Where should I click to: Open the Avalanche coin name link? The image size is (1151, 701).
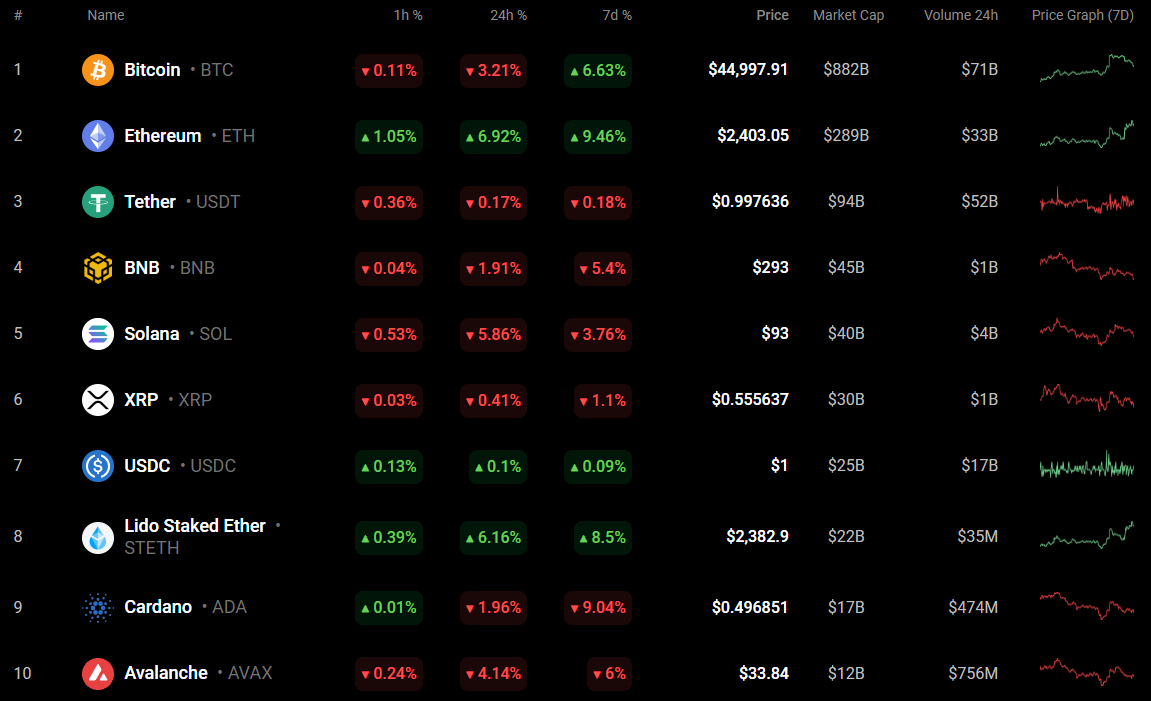(166, 673)
